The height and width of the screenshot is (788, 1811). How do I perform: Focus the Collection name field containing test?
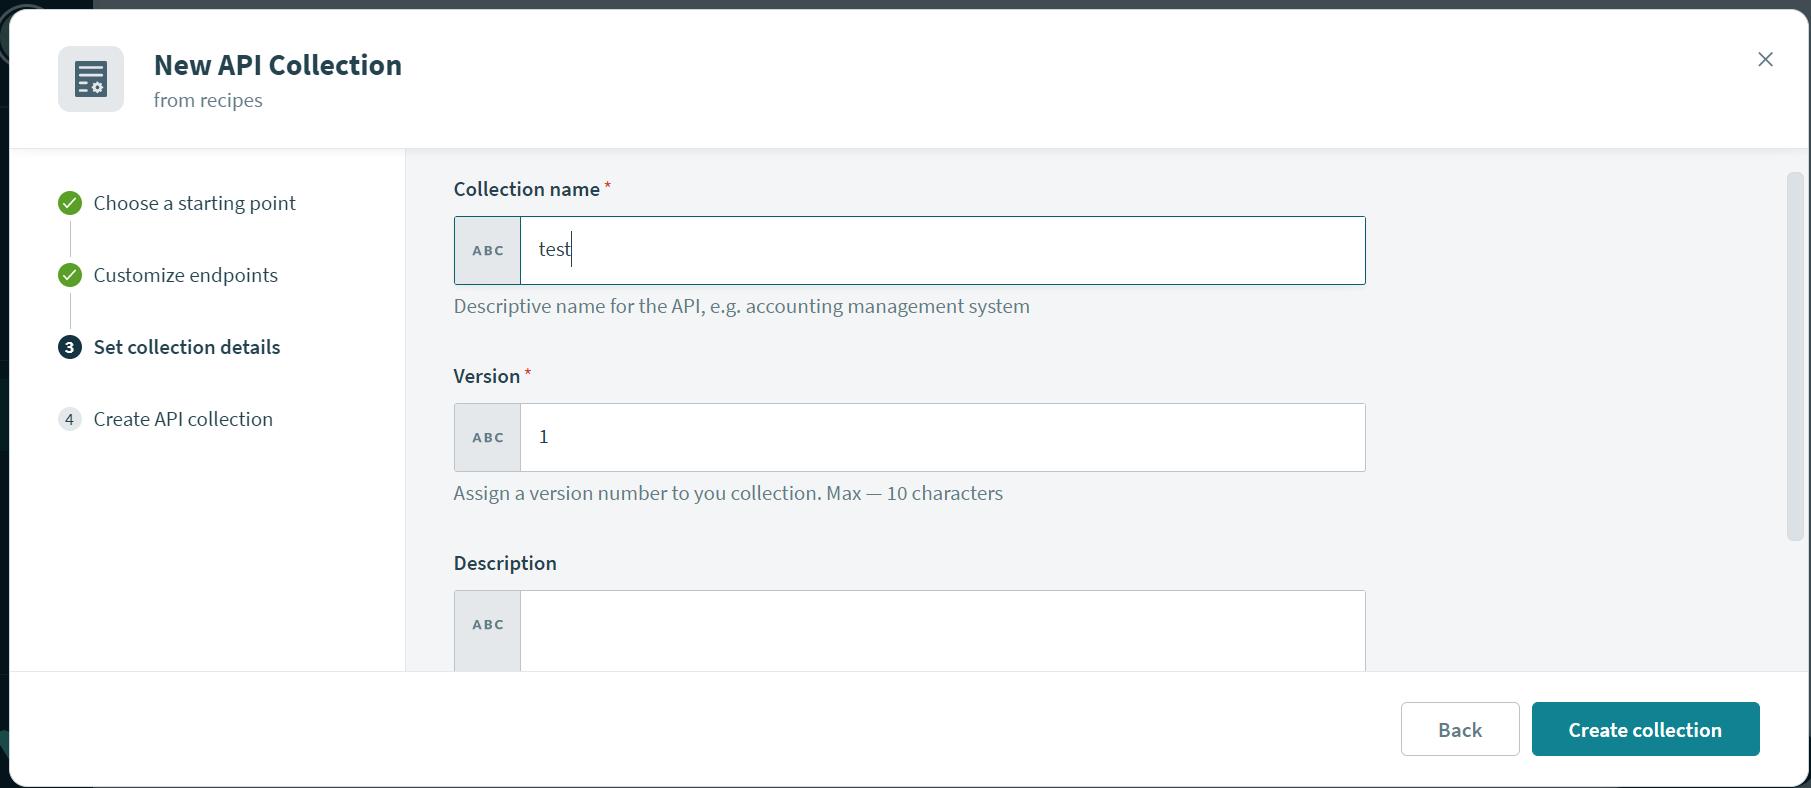point(941,251)
